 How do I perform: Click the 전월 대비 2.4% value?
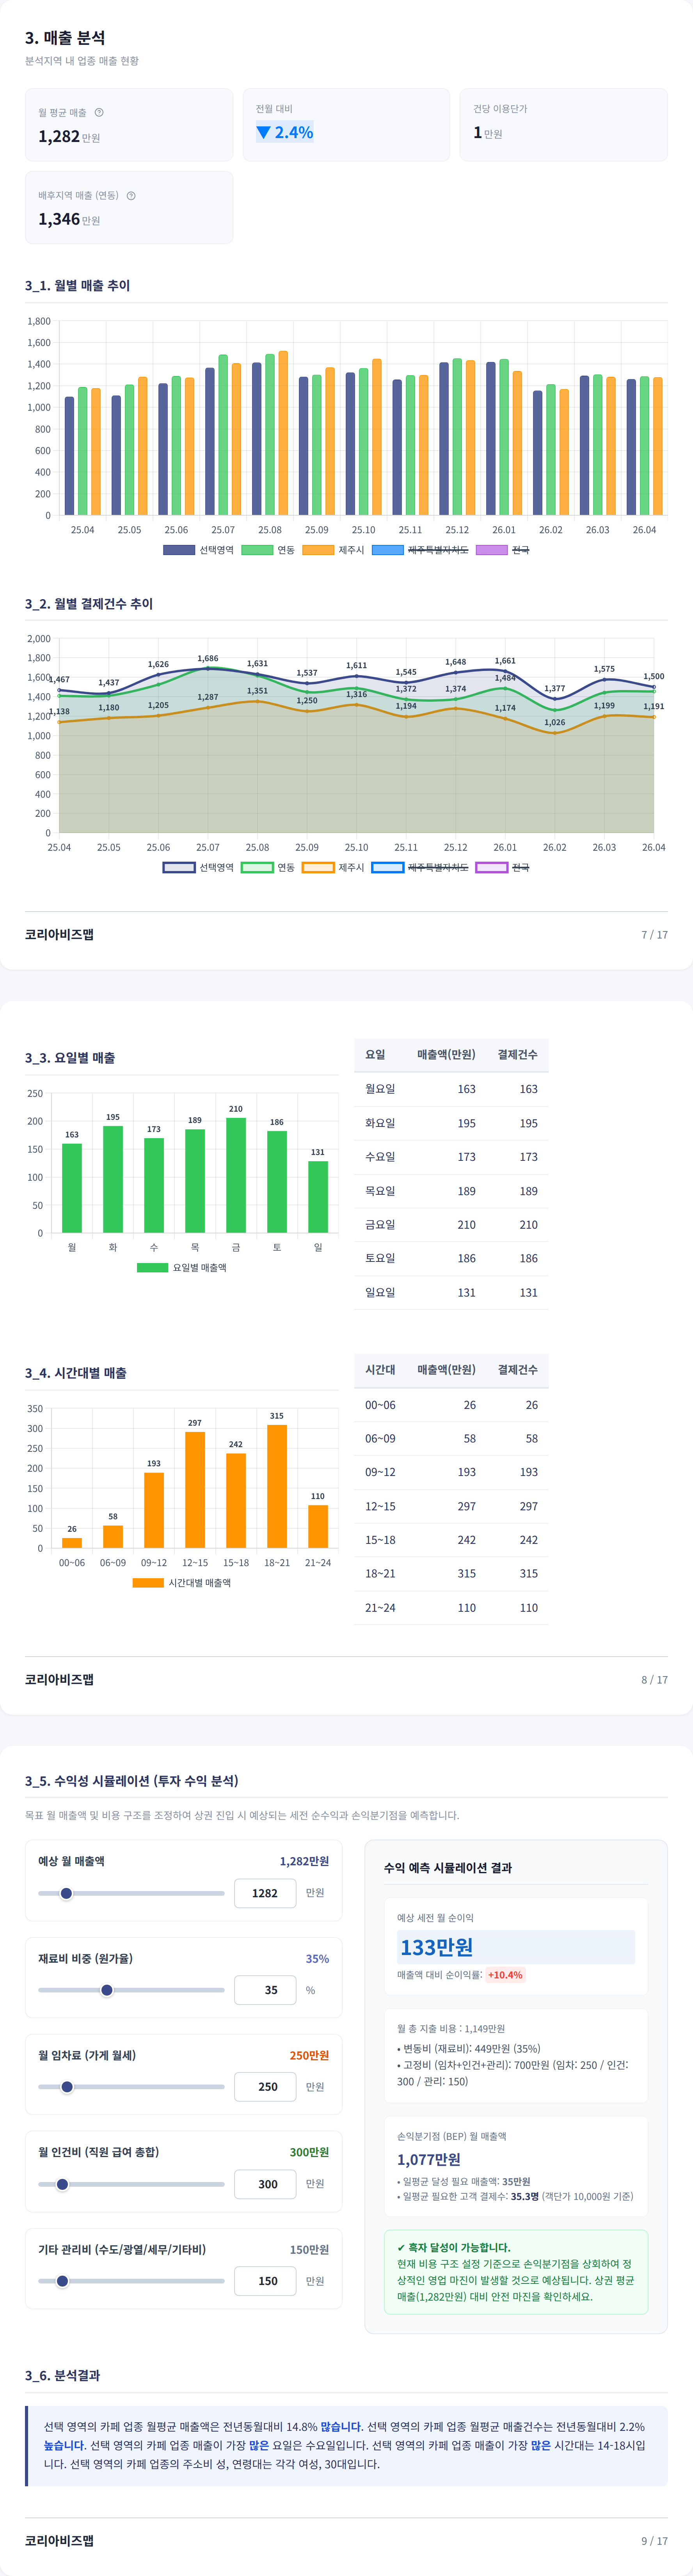pyautogui.click(x=285, y=132)
